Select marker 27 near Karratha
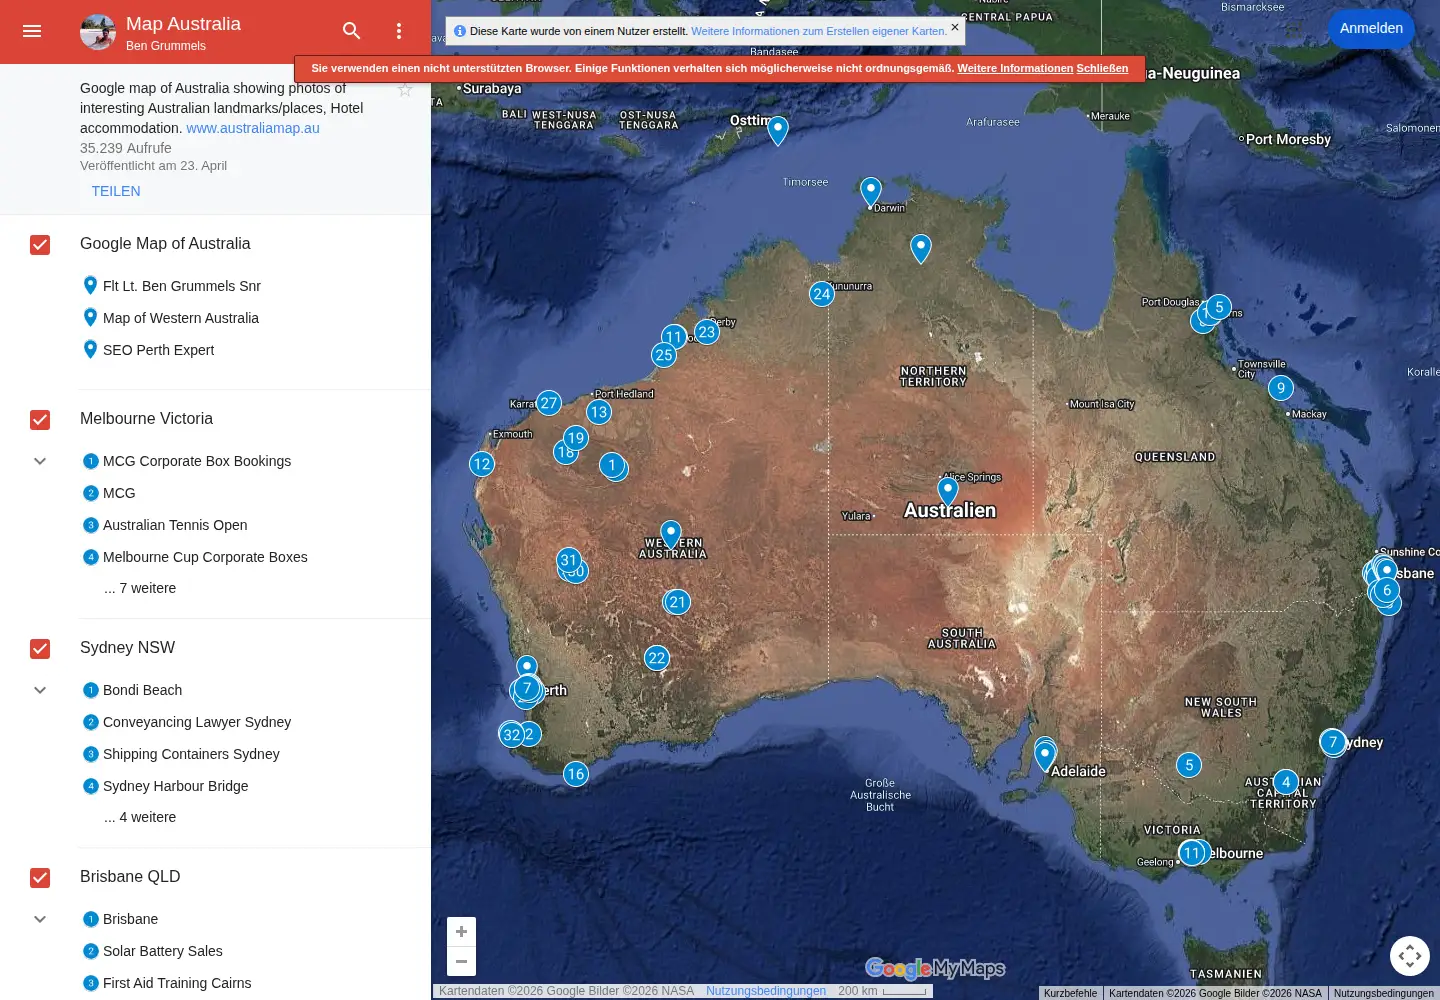This screenshot has height=1000, width=1440. 549,403
